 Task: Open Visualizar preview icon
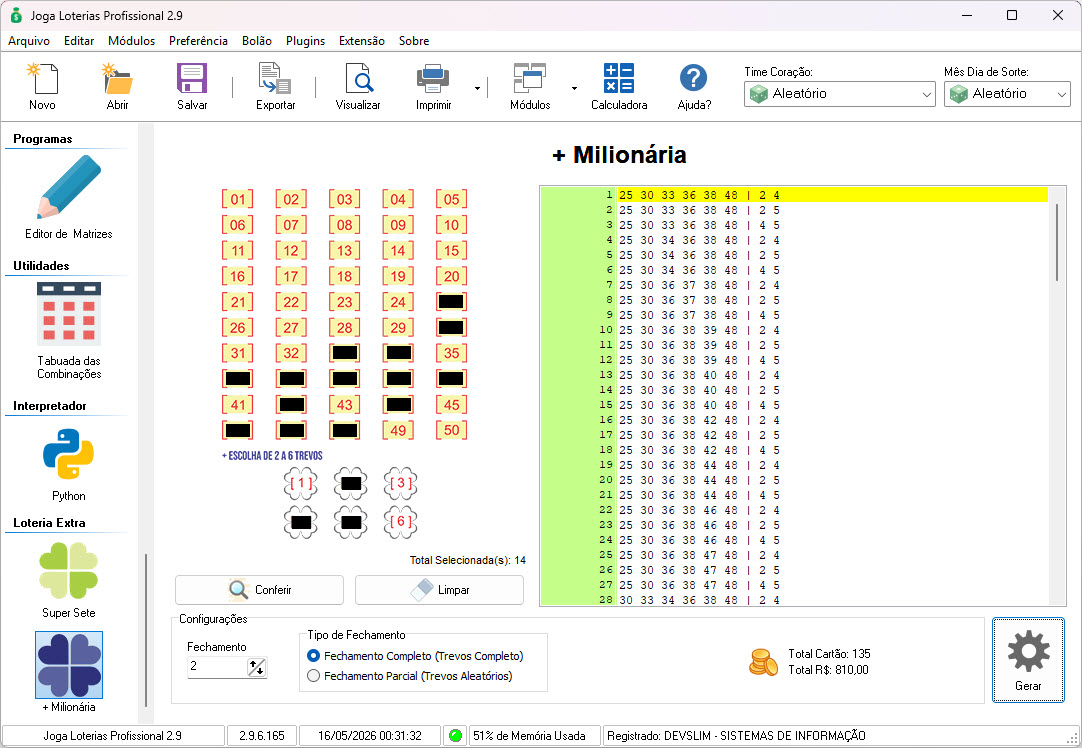tap(358, 79)
